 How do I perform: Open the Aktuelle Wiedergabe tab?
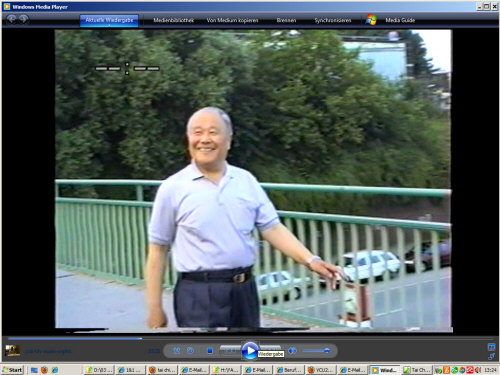coord(109,20)
